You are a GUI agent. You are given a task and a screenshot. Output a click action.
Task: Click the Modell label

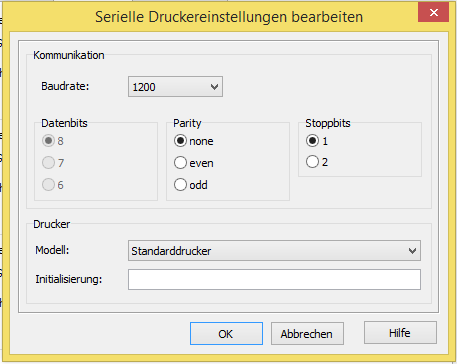tap(52, 250)
